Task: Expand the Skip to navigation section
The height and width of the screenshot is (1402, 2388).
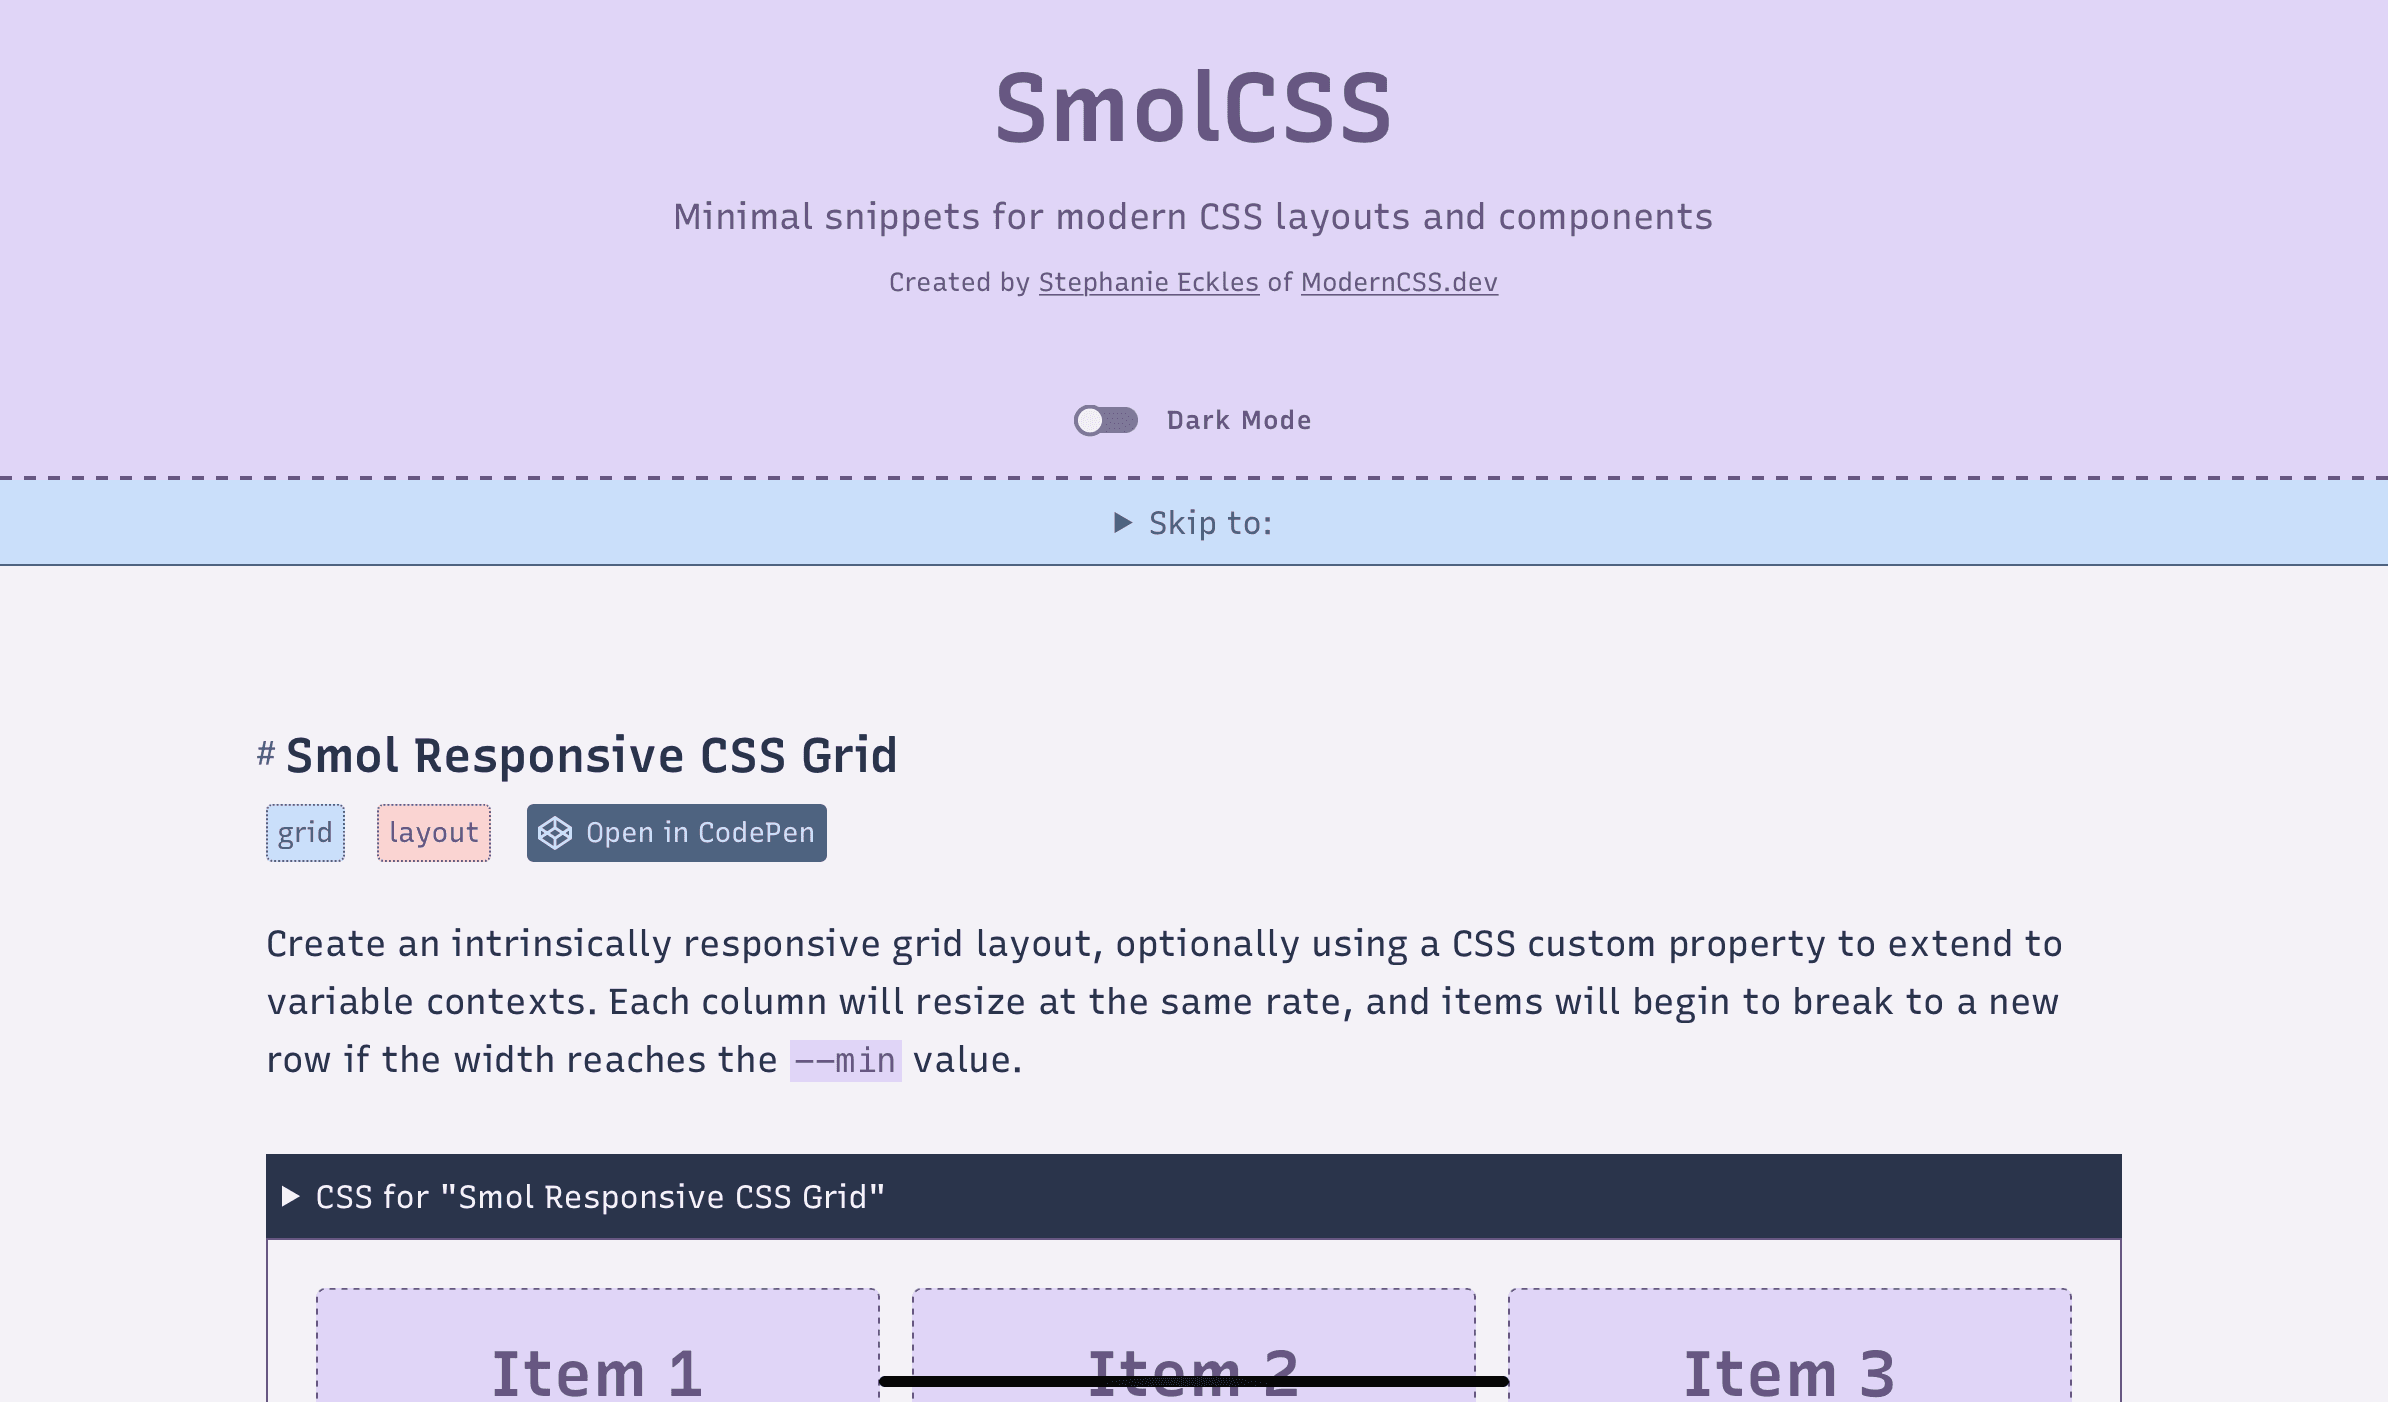Action: [x=1193, y=522]
